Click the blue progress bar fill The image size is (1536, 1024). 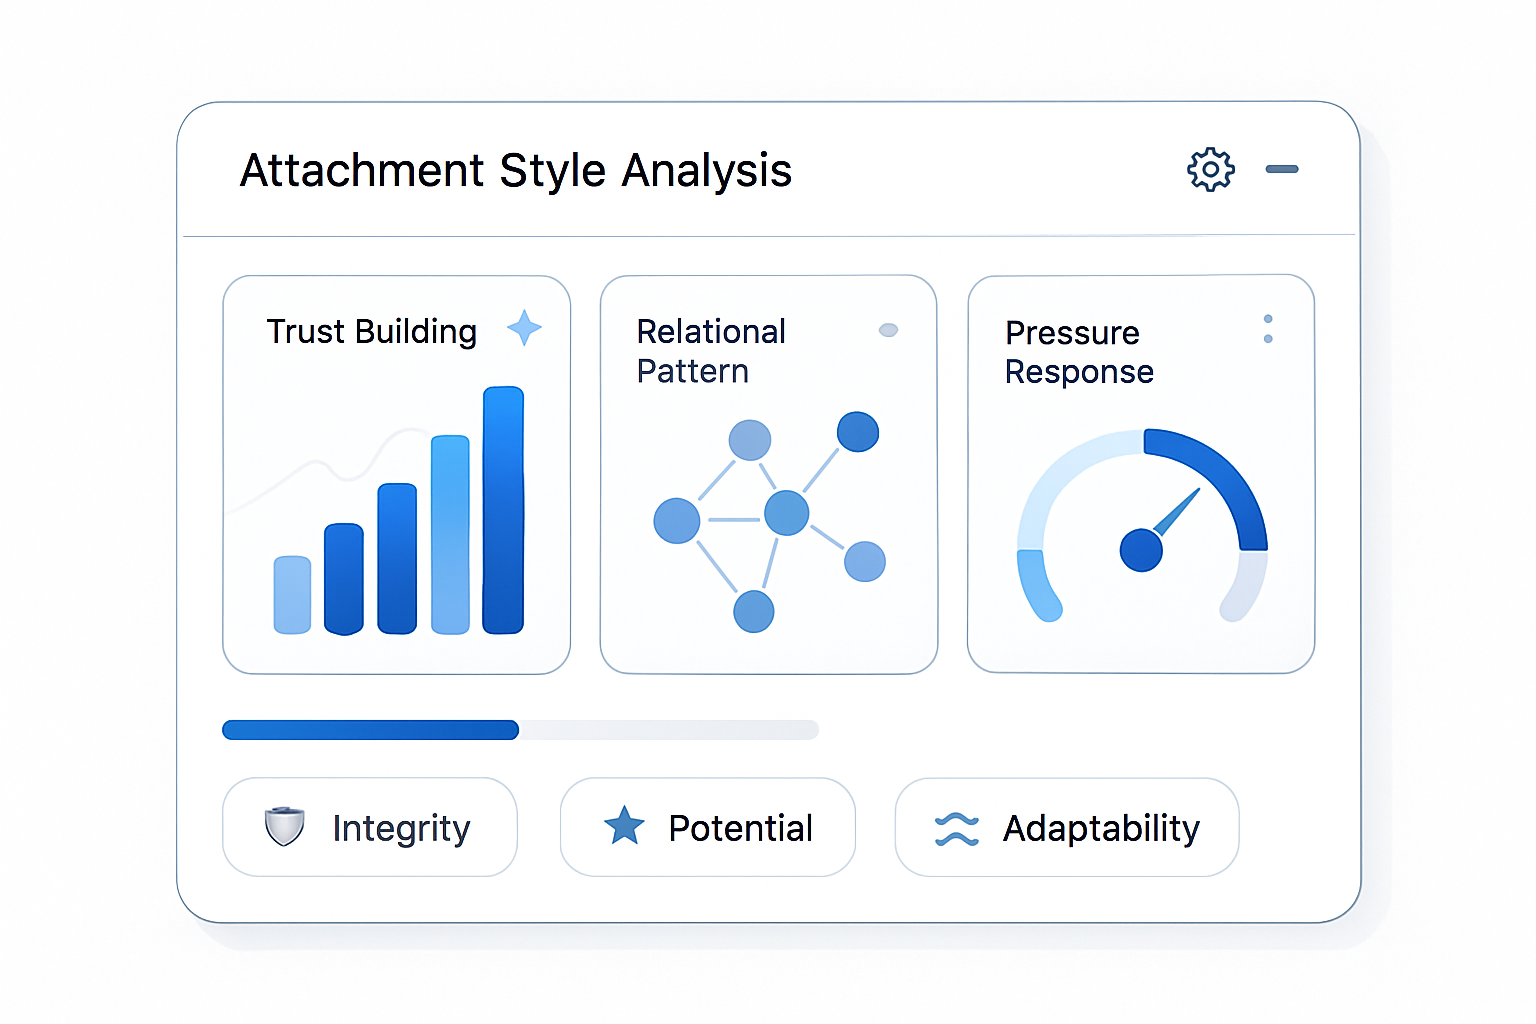coord(370,729)
